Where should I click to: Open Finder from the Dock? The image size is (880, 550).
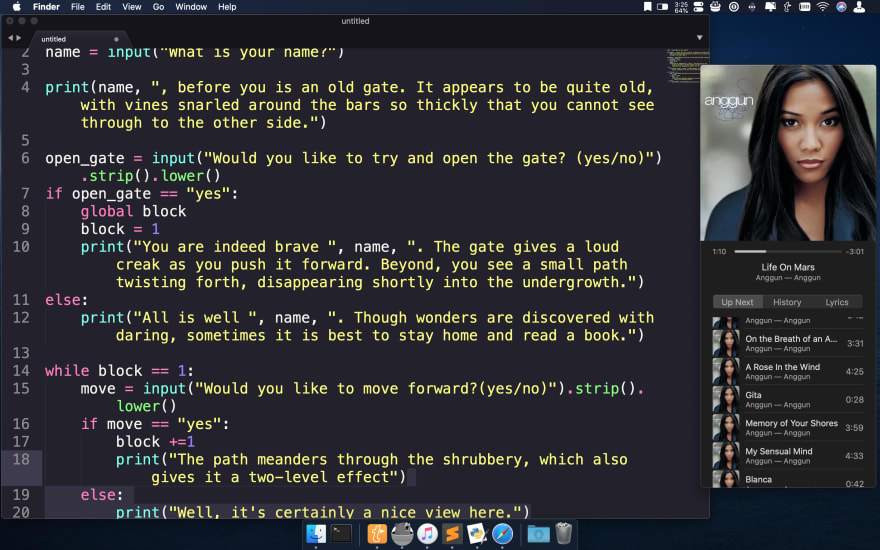click(316, 533)
